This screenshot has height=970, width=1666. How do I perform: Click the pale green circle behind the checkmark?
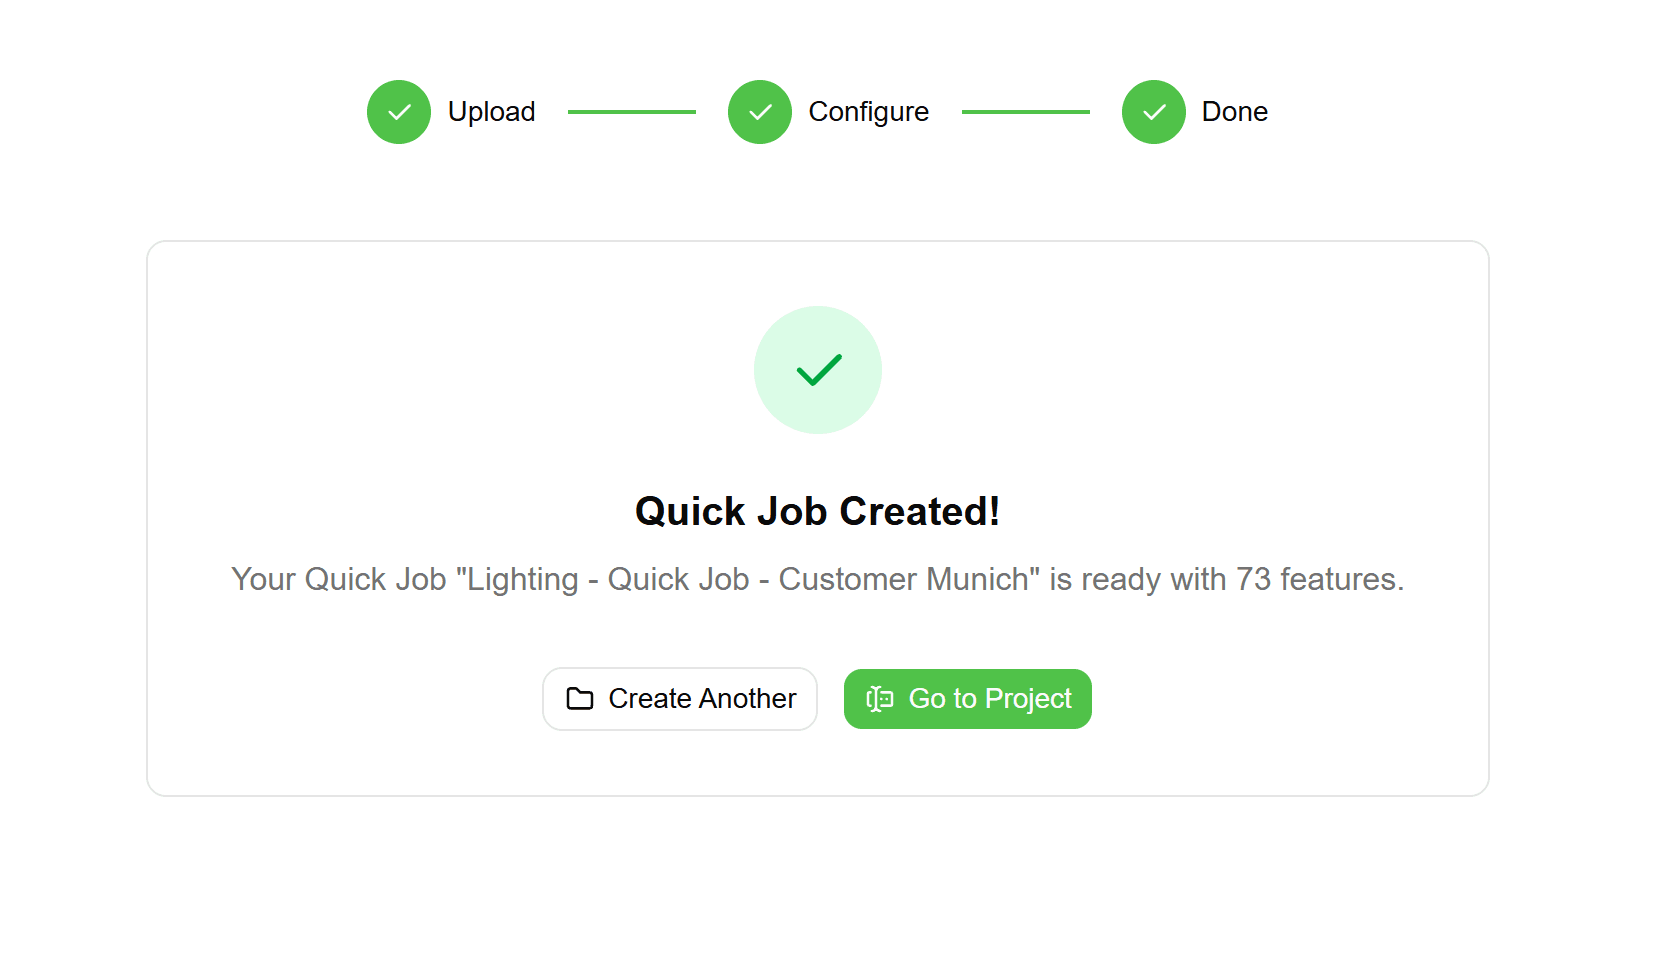tap(818, 370)
